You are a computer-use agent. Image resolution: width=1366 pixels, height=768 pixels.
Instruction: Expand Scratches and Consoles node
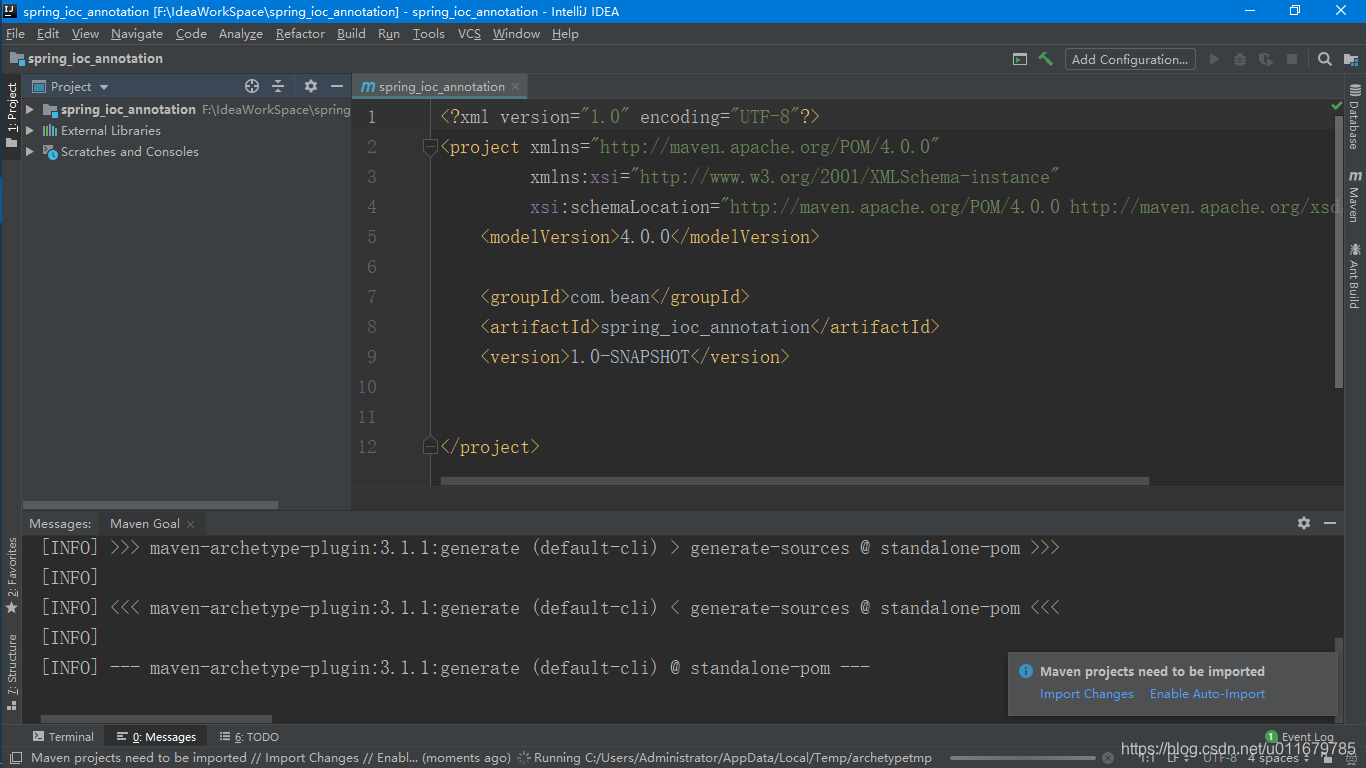pos(30,151)
